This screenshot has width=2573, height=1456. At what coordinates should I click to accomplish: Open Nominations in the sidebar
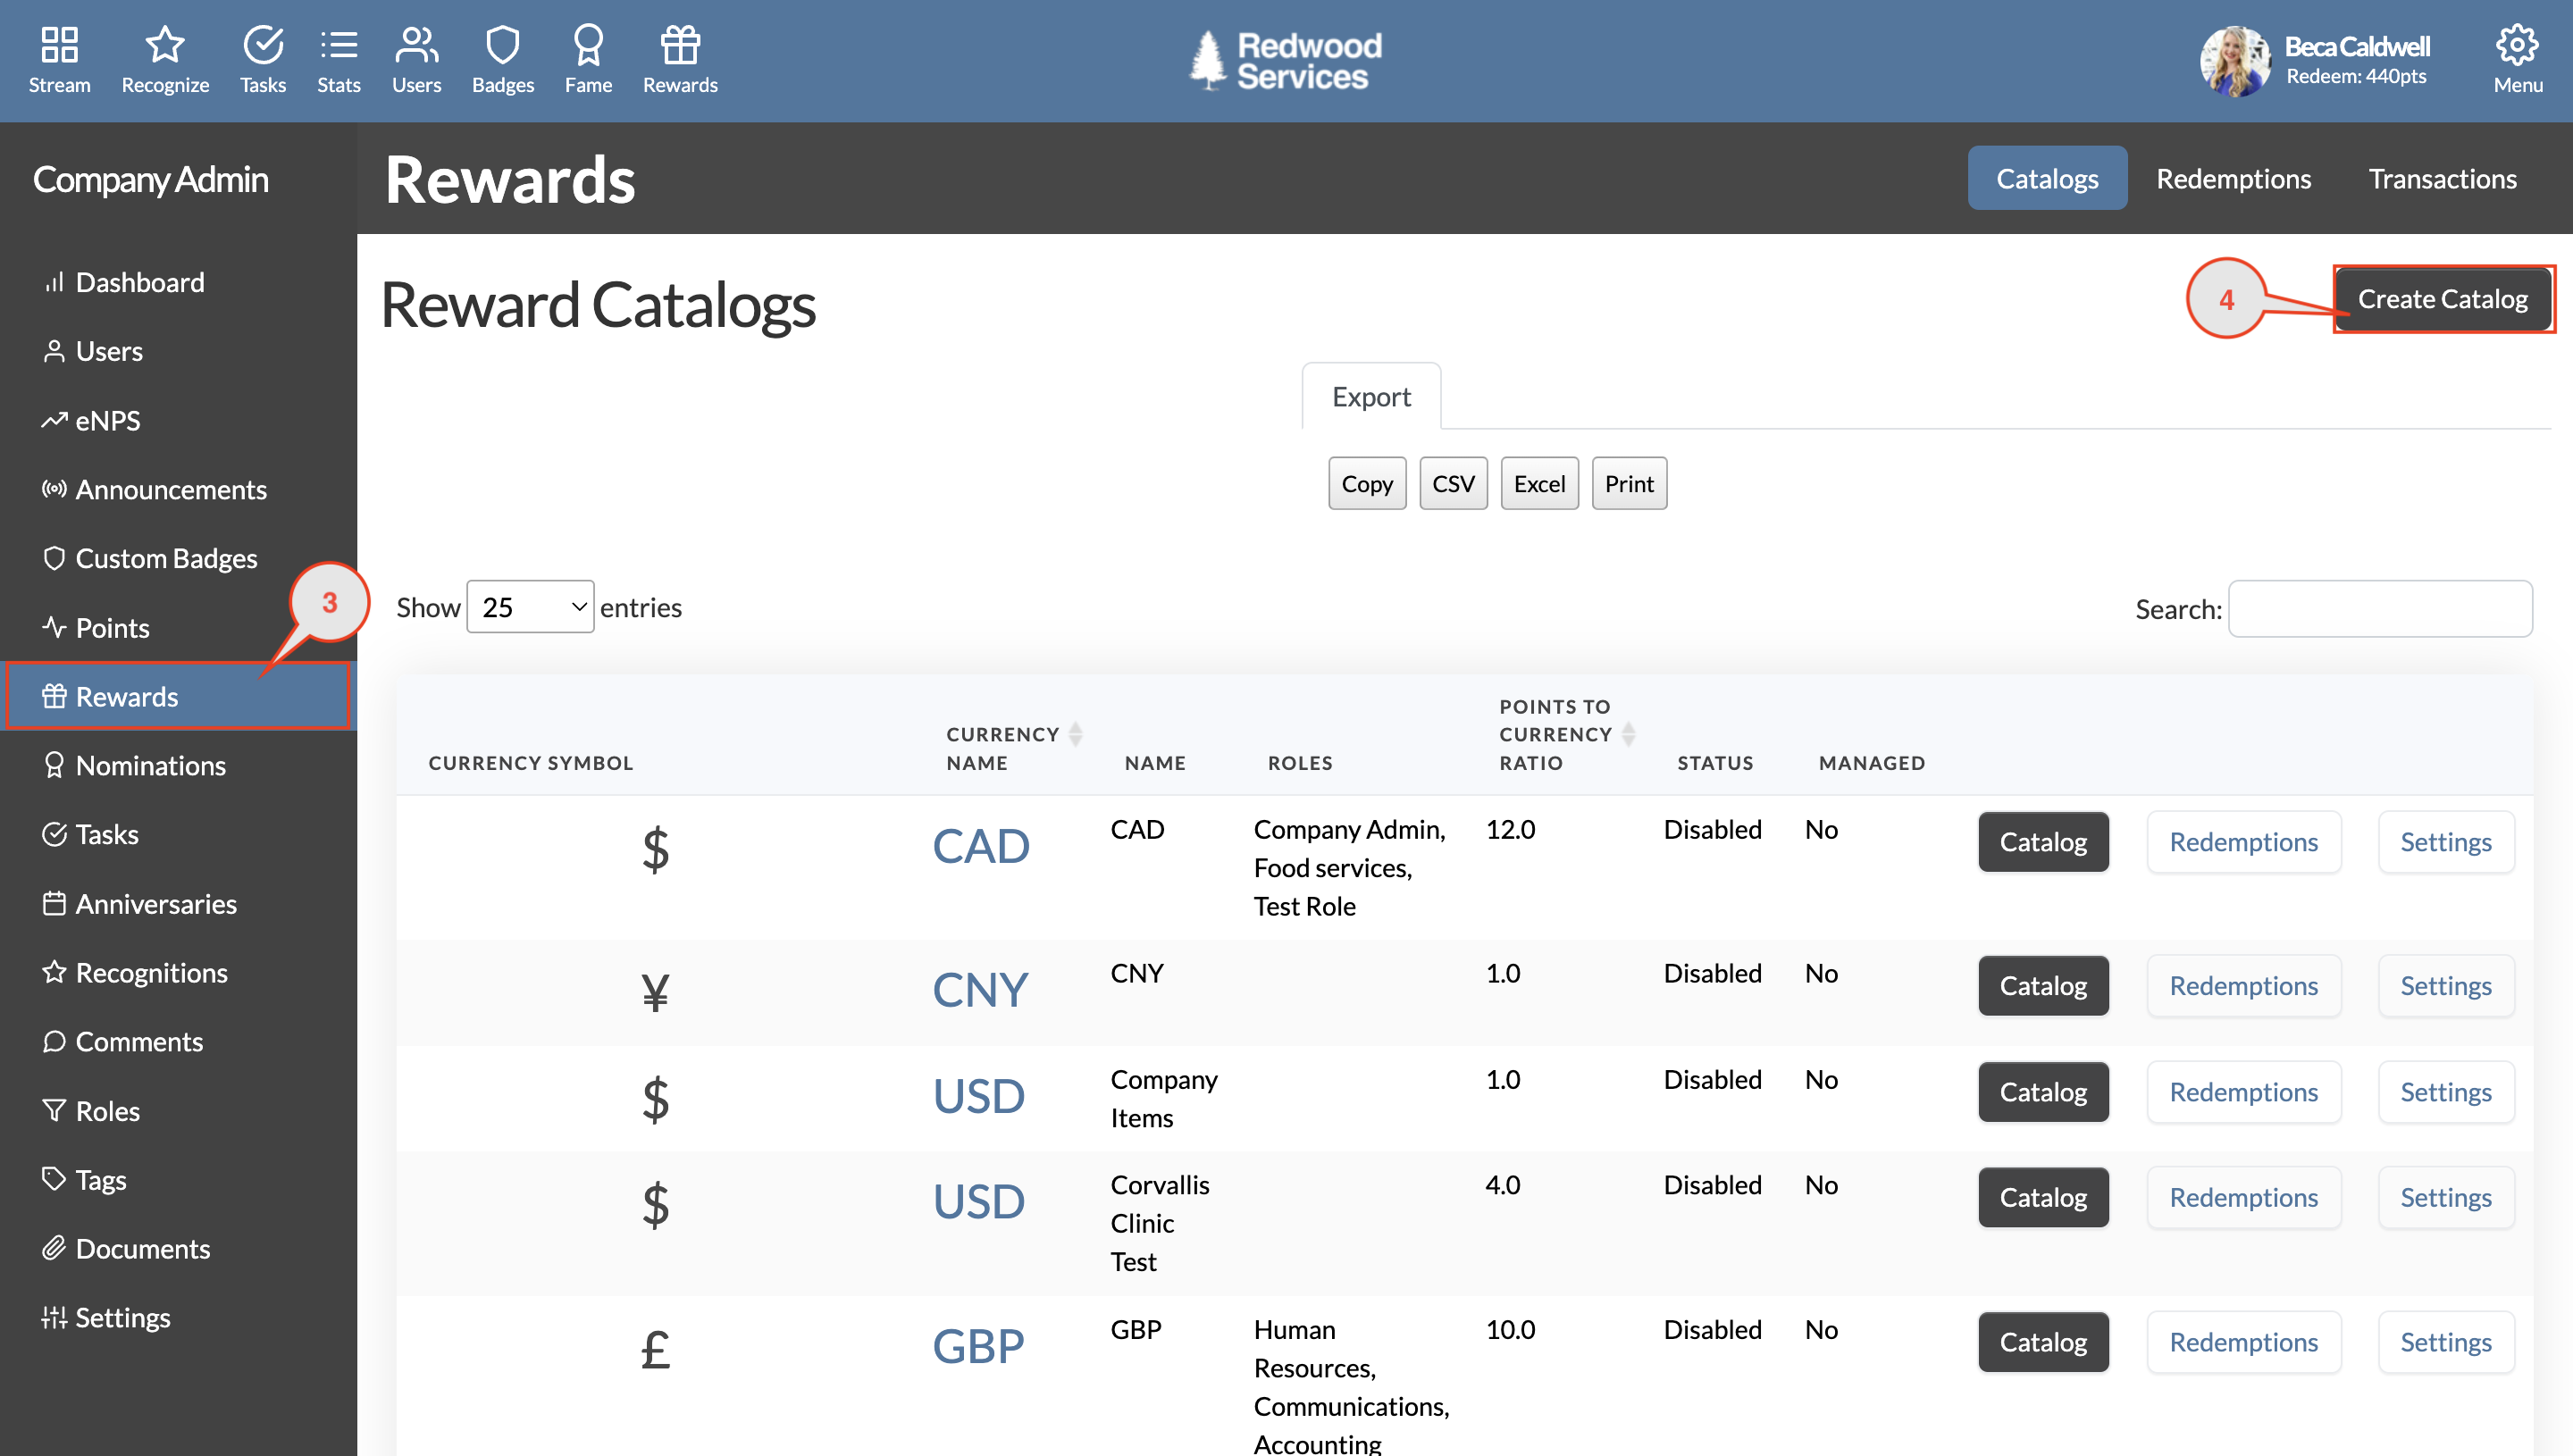pos(150,765)
